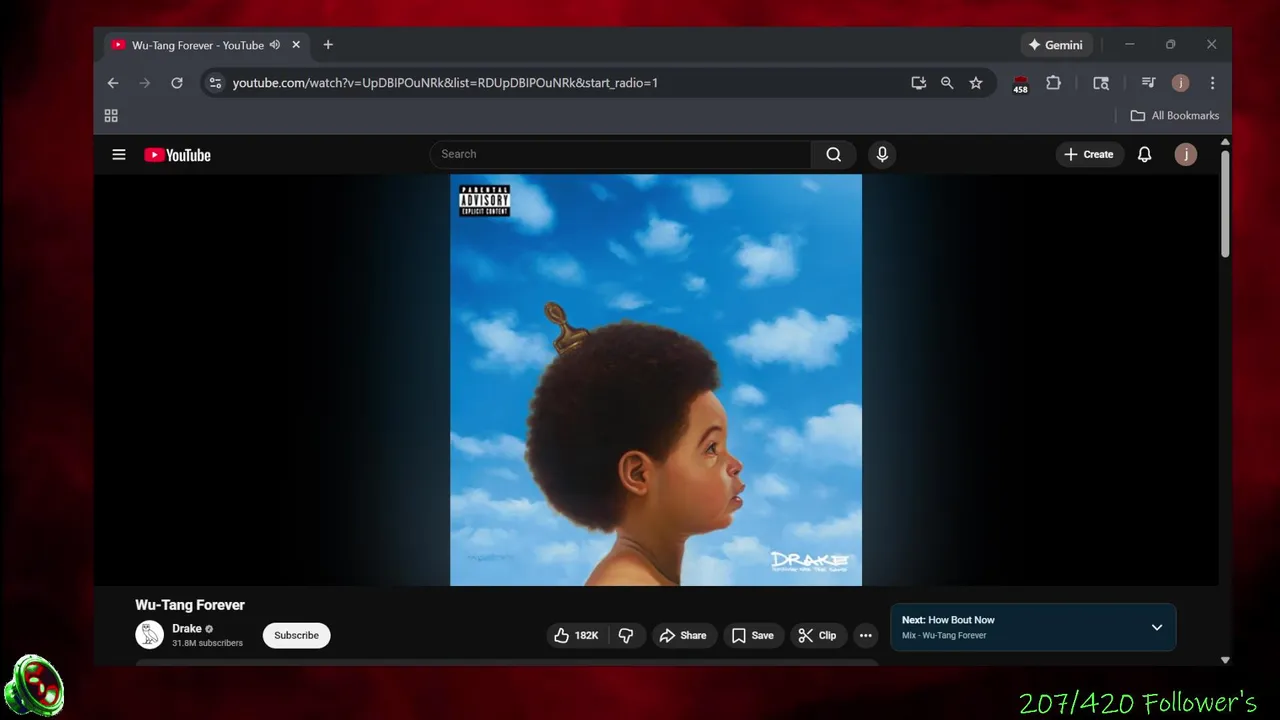1280x720 pixels.
Task: Dislike the Wu-Tang Forever video
Action: pyautogui.click(x=626, y=635)
